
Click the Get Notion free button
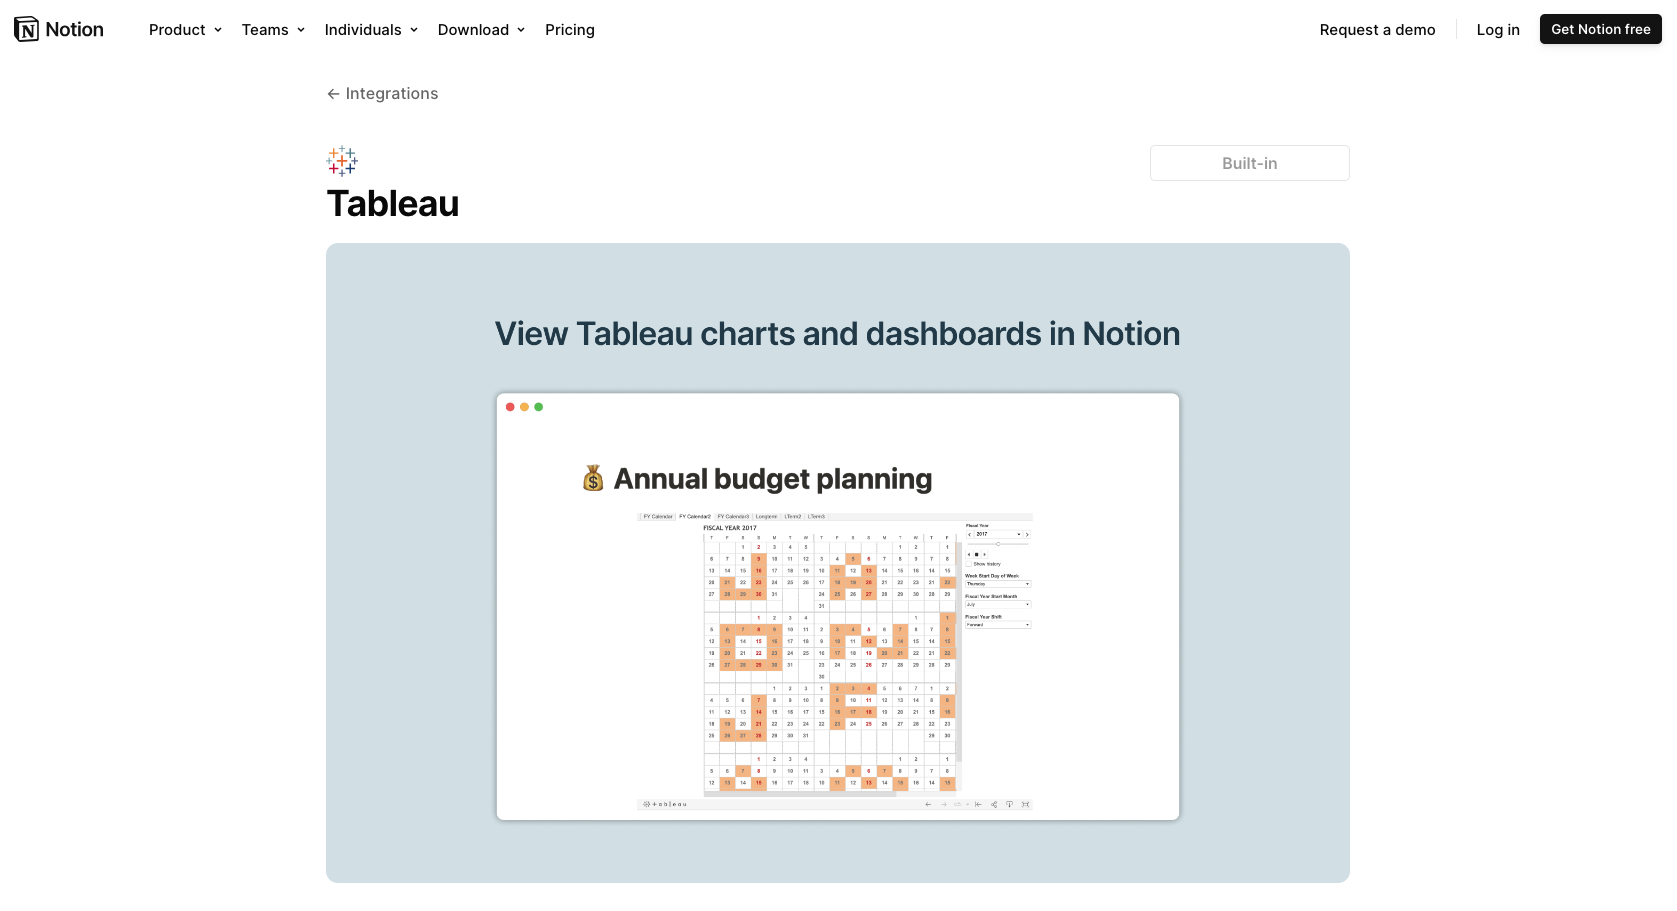pyautogui.click(x=1600, y=29)
